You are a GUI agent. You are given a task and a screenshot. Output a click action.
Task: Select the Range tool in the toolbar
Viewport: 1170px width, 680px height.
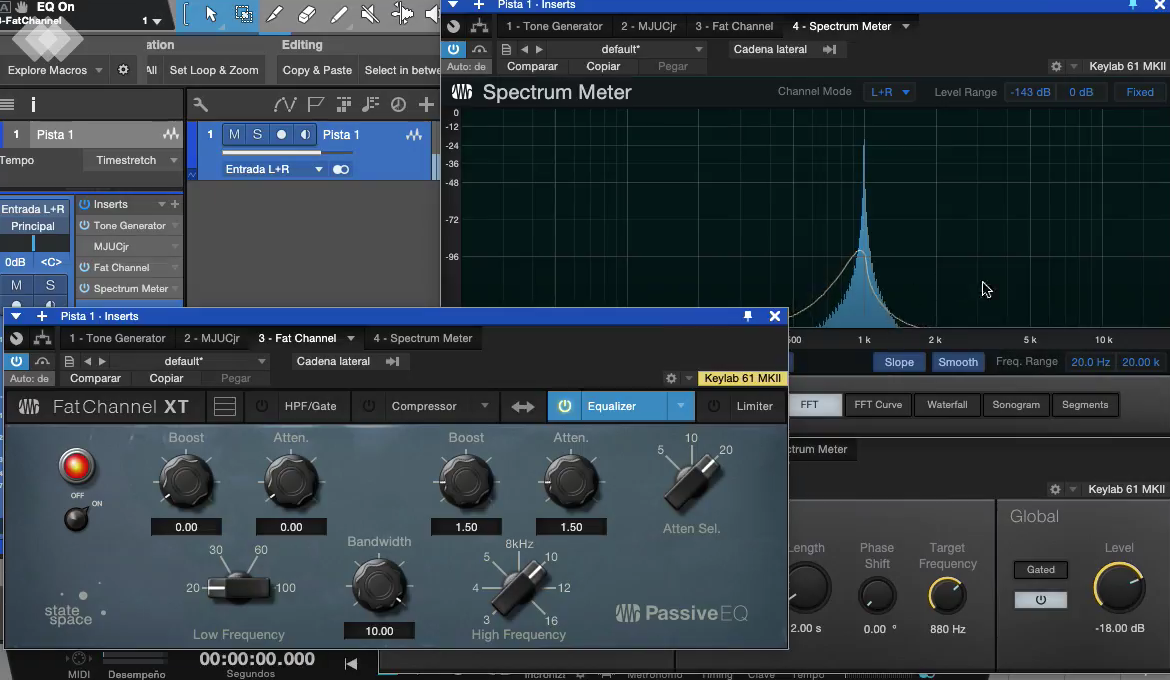click(243, 14)
